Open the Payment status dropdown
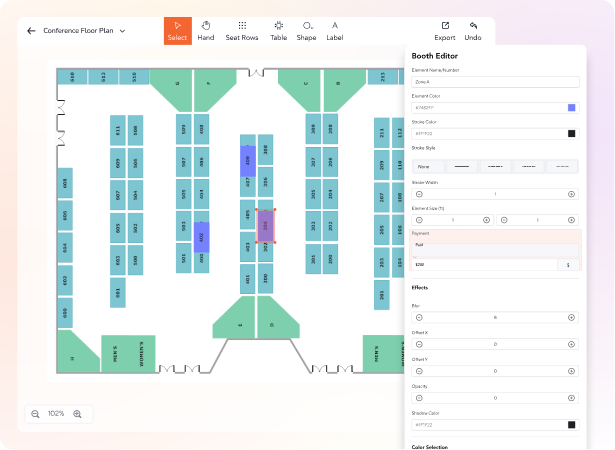 (x=495, y=250)
